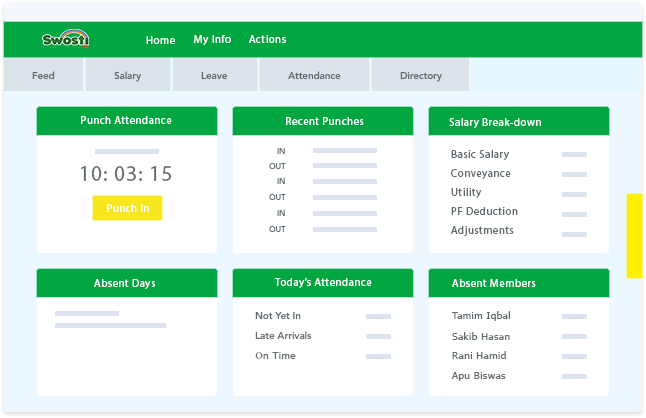Switch to the Leave tab
This screenshot has width=646, height=418.
tap(215, 75)
